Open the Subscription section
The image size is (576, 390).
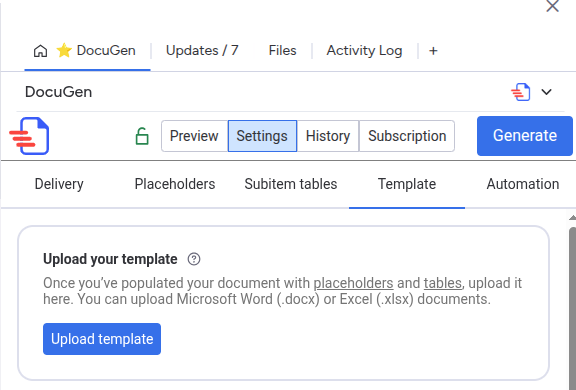[407, 136]
